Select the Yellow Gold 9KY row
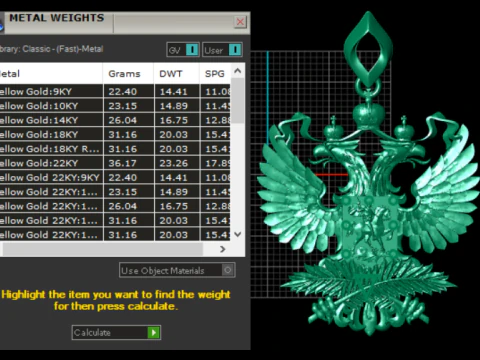The image size is (480, 360). click(115, 91)
